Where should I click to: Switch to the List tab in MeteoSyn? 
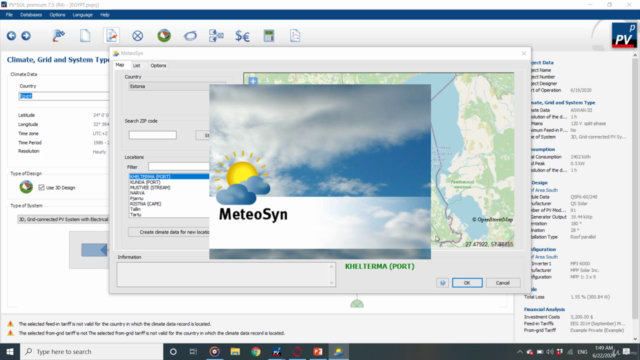point(136,65)
